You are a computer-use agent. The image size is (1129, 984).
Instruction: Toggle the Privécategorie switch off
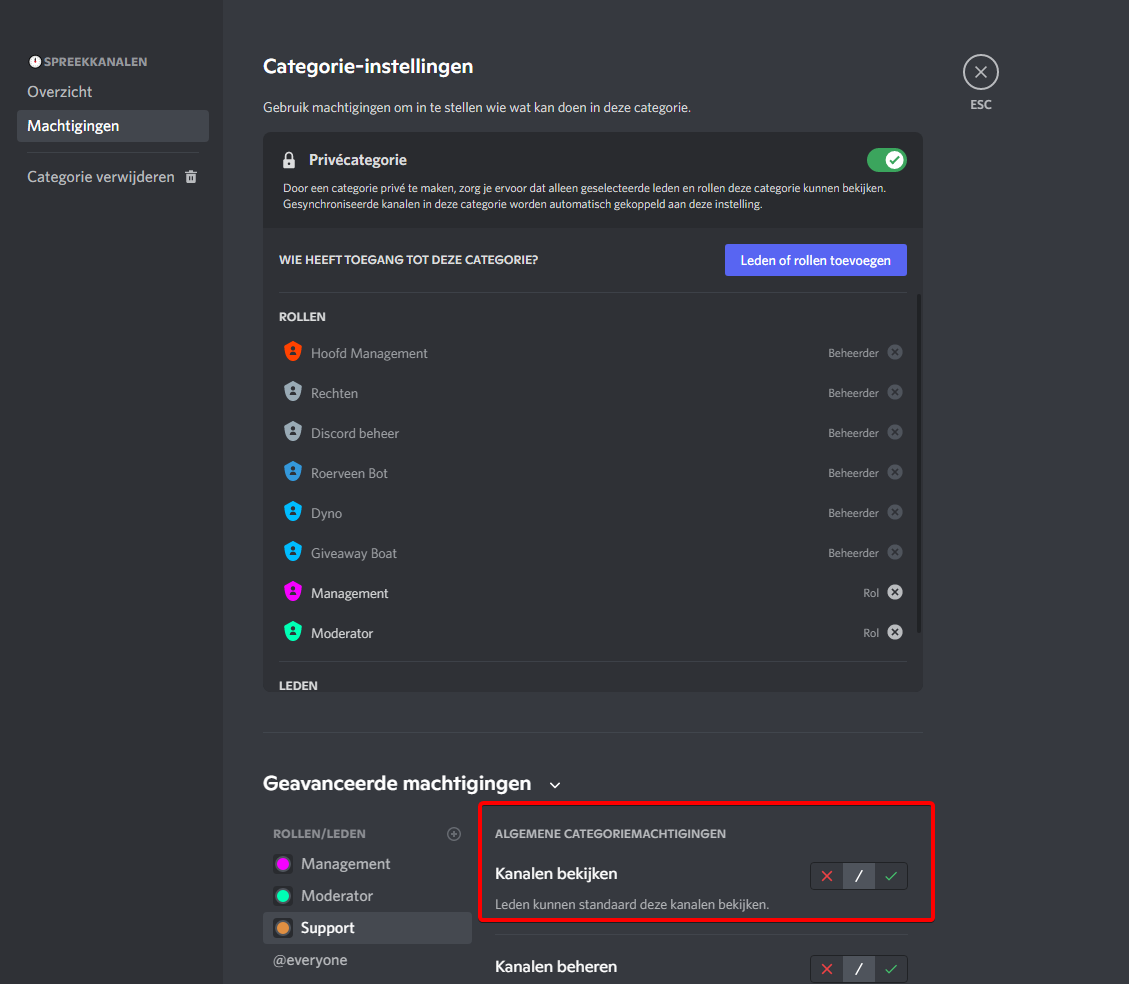(x=886, y=160)
